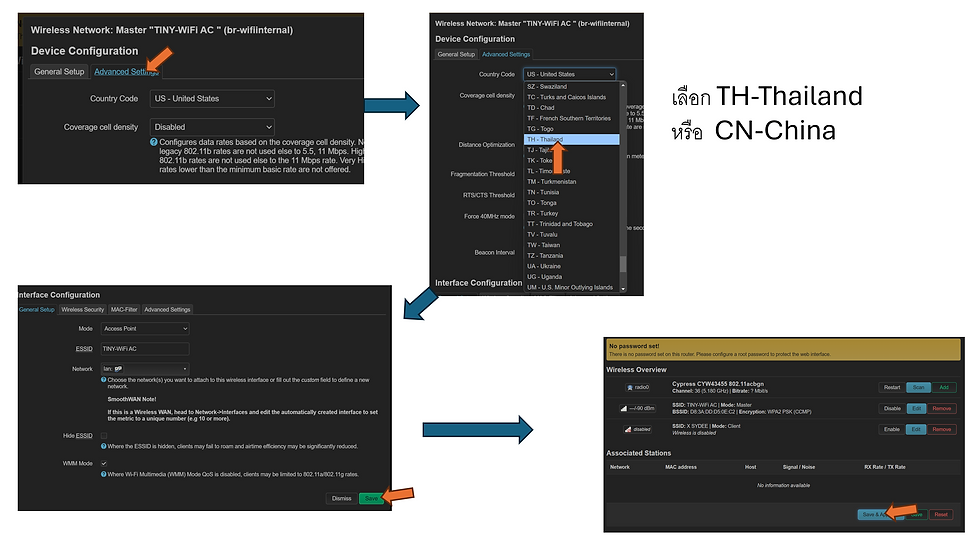Image resolution: width=973 pixels, height=541 pixels.
Task: Edit the TINY-WiFi AC network
Action: coord(916,408)
